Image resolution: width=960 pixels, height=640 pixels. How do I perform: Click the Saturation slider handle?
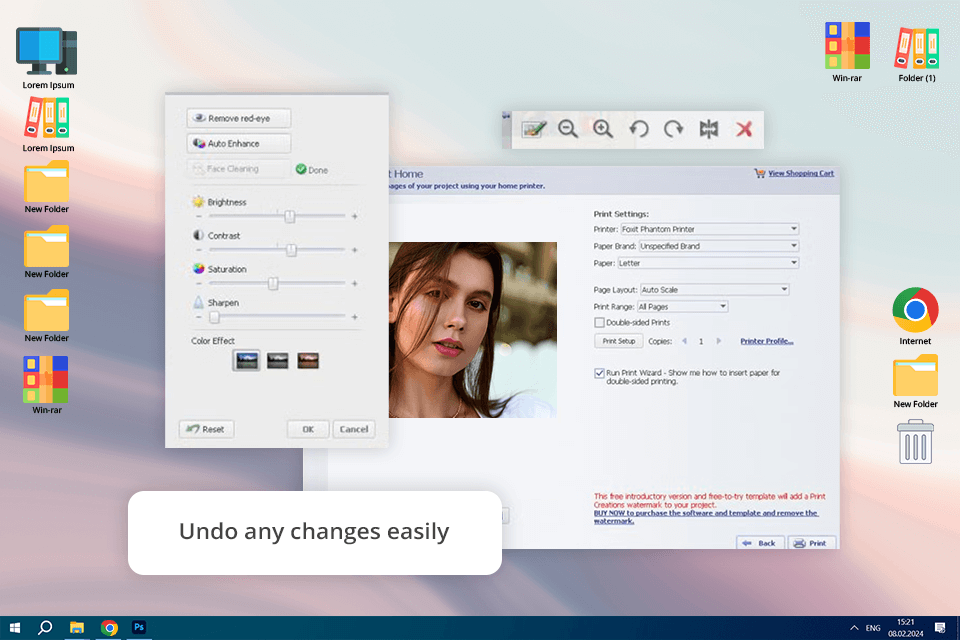click(273, 283)
